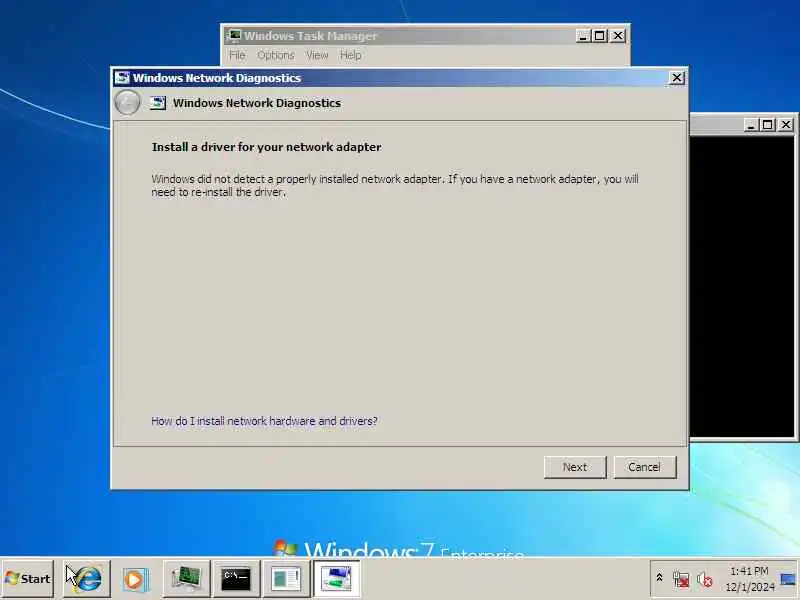Click the Network Diagnostics title bar icon

pyautogui.click(x=122, y=78)
